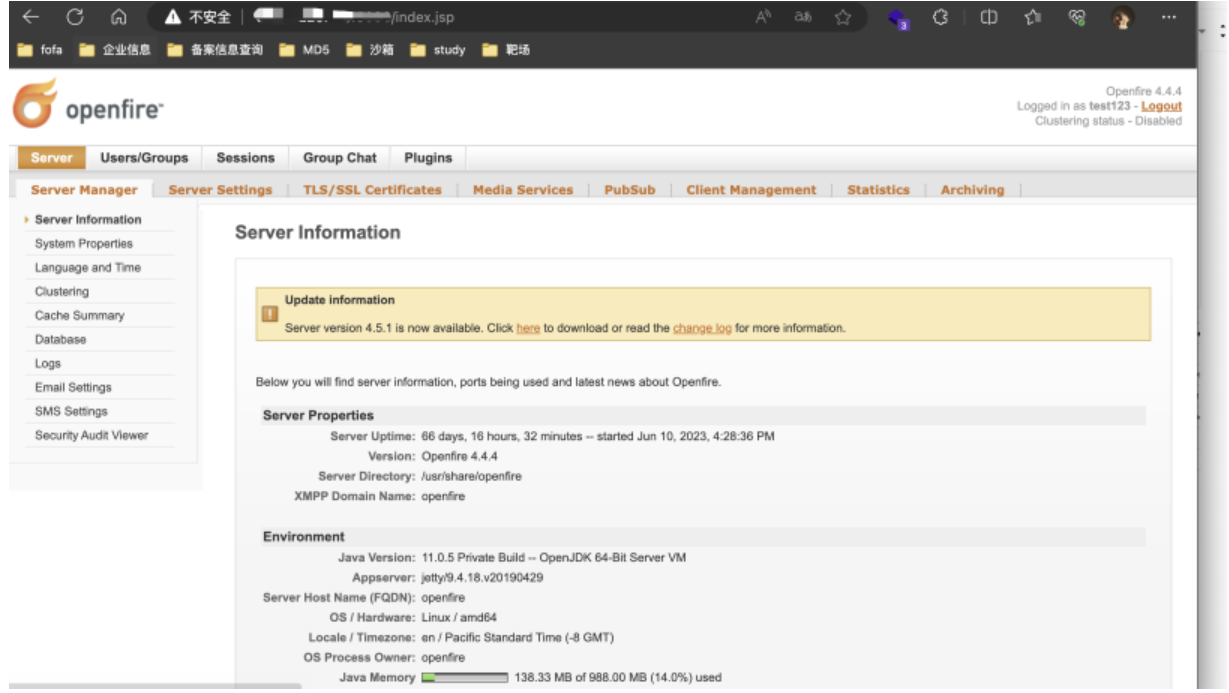Open the TLS/SSL Certificates subtab

coord(372,190)
